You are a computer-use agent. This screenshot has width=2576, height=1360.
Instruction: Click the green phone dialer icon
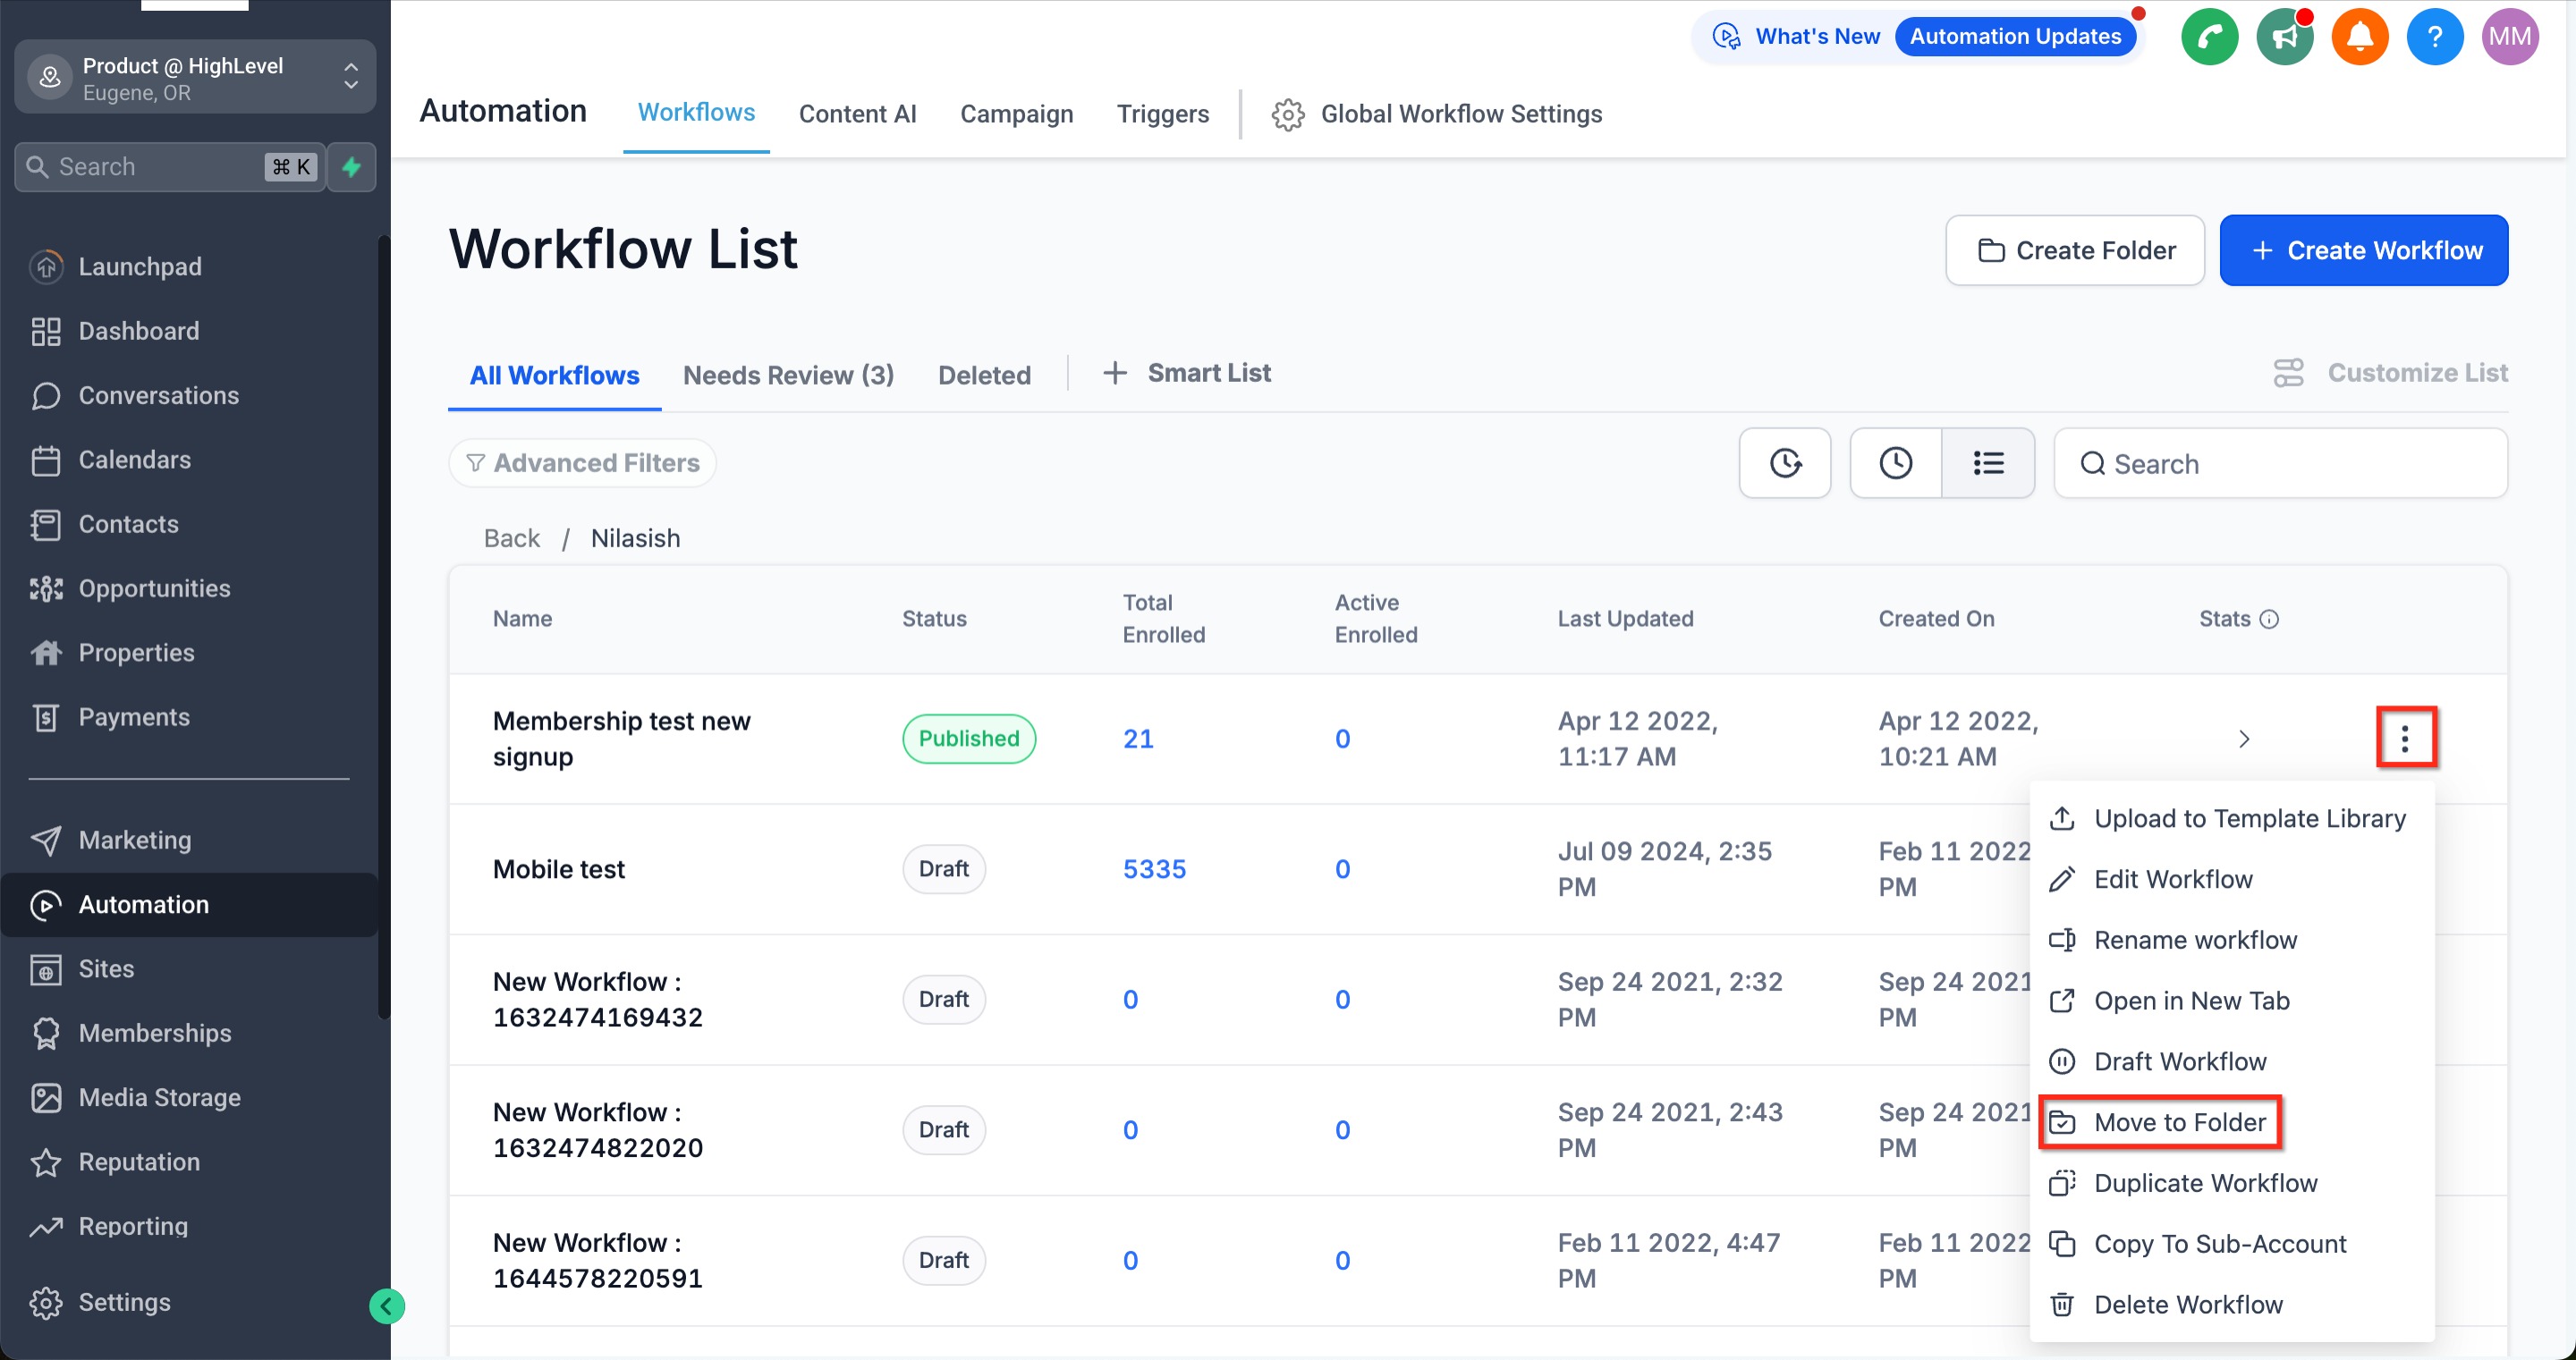click(x=2209, y=37)
